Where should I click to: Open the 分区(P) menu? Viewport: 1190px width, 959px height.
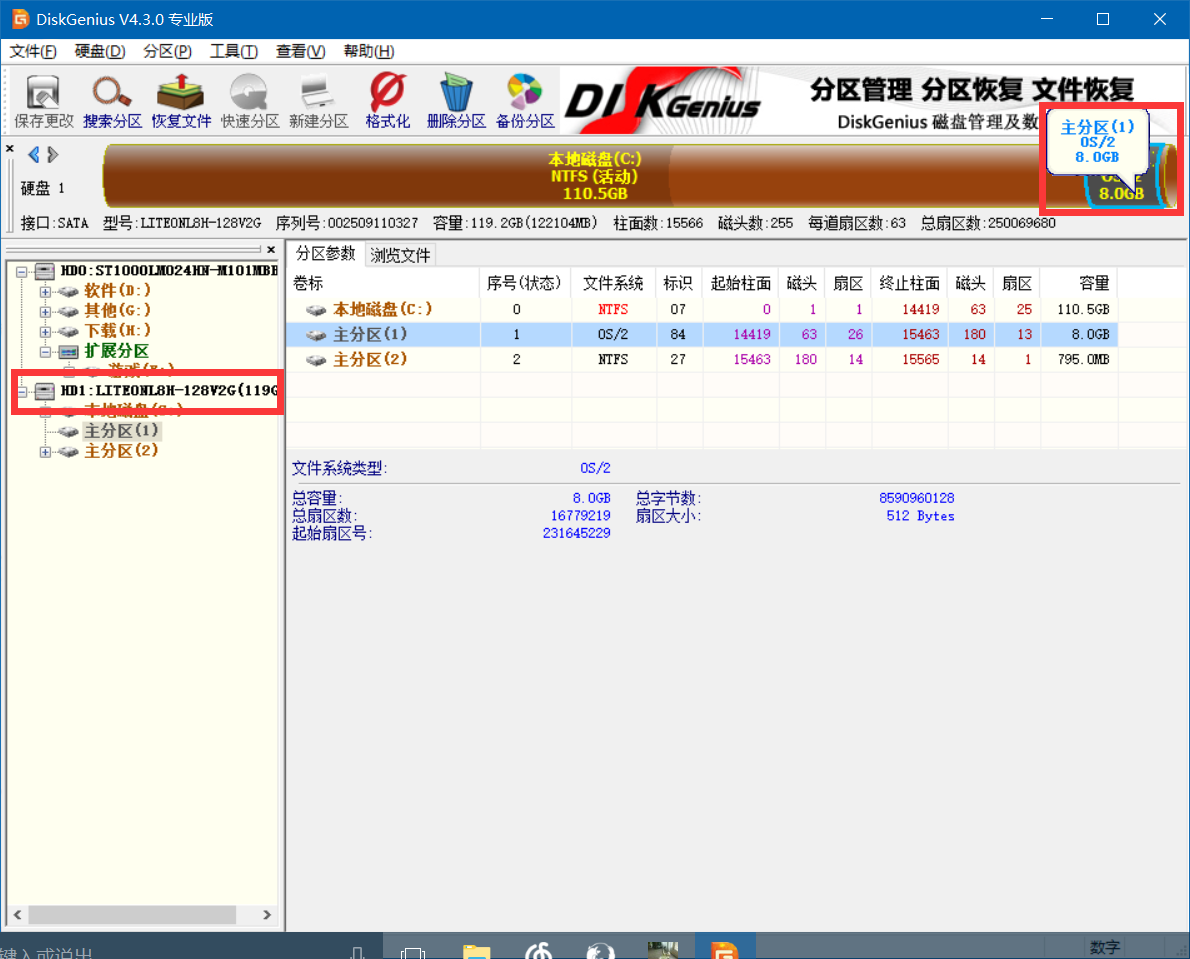tap(166, 51)
